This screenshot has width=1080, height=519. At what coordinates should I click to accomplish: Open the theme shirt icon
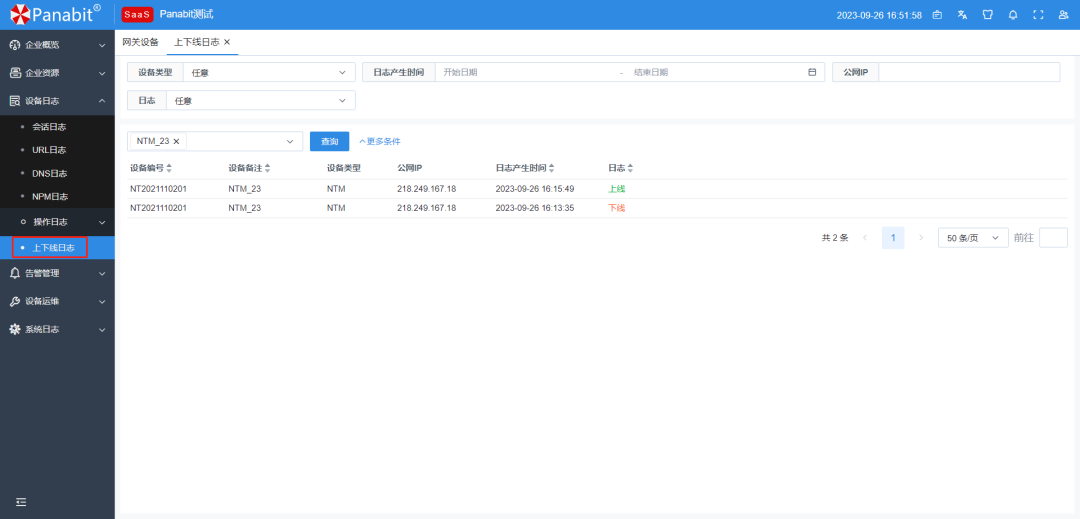click(987, 14)
